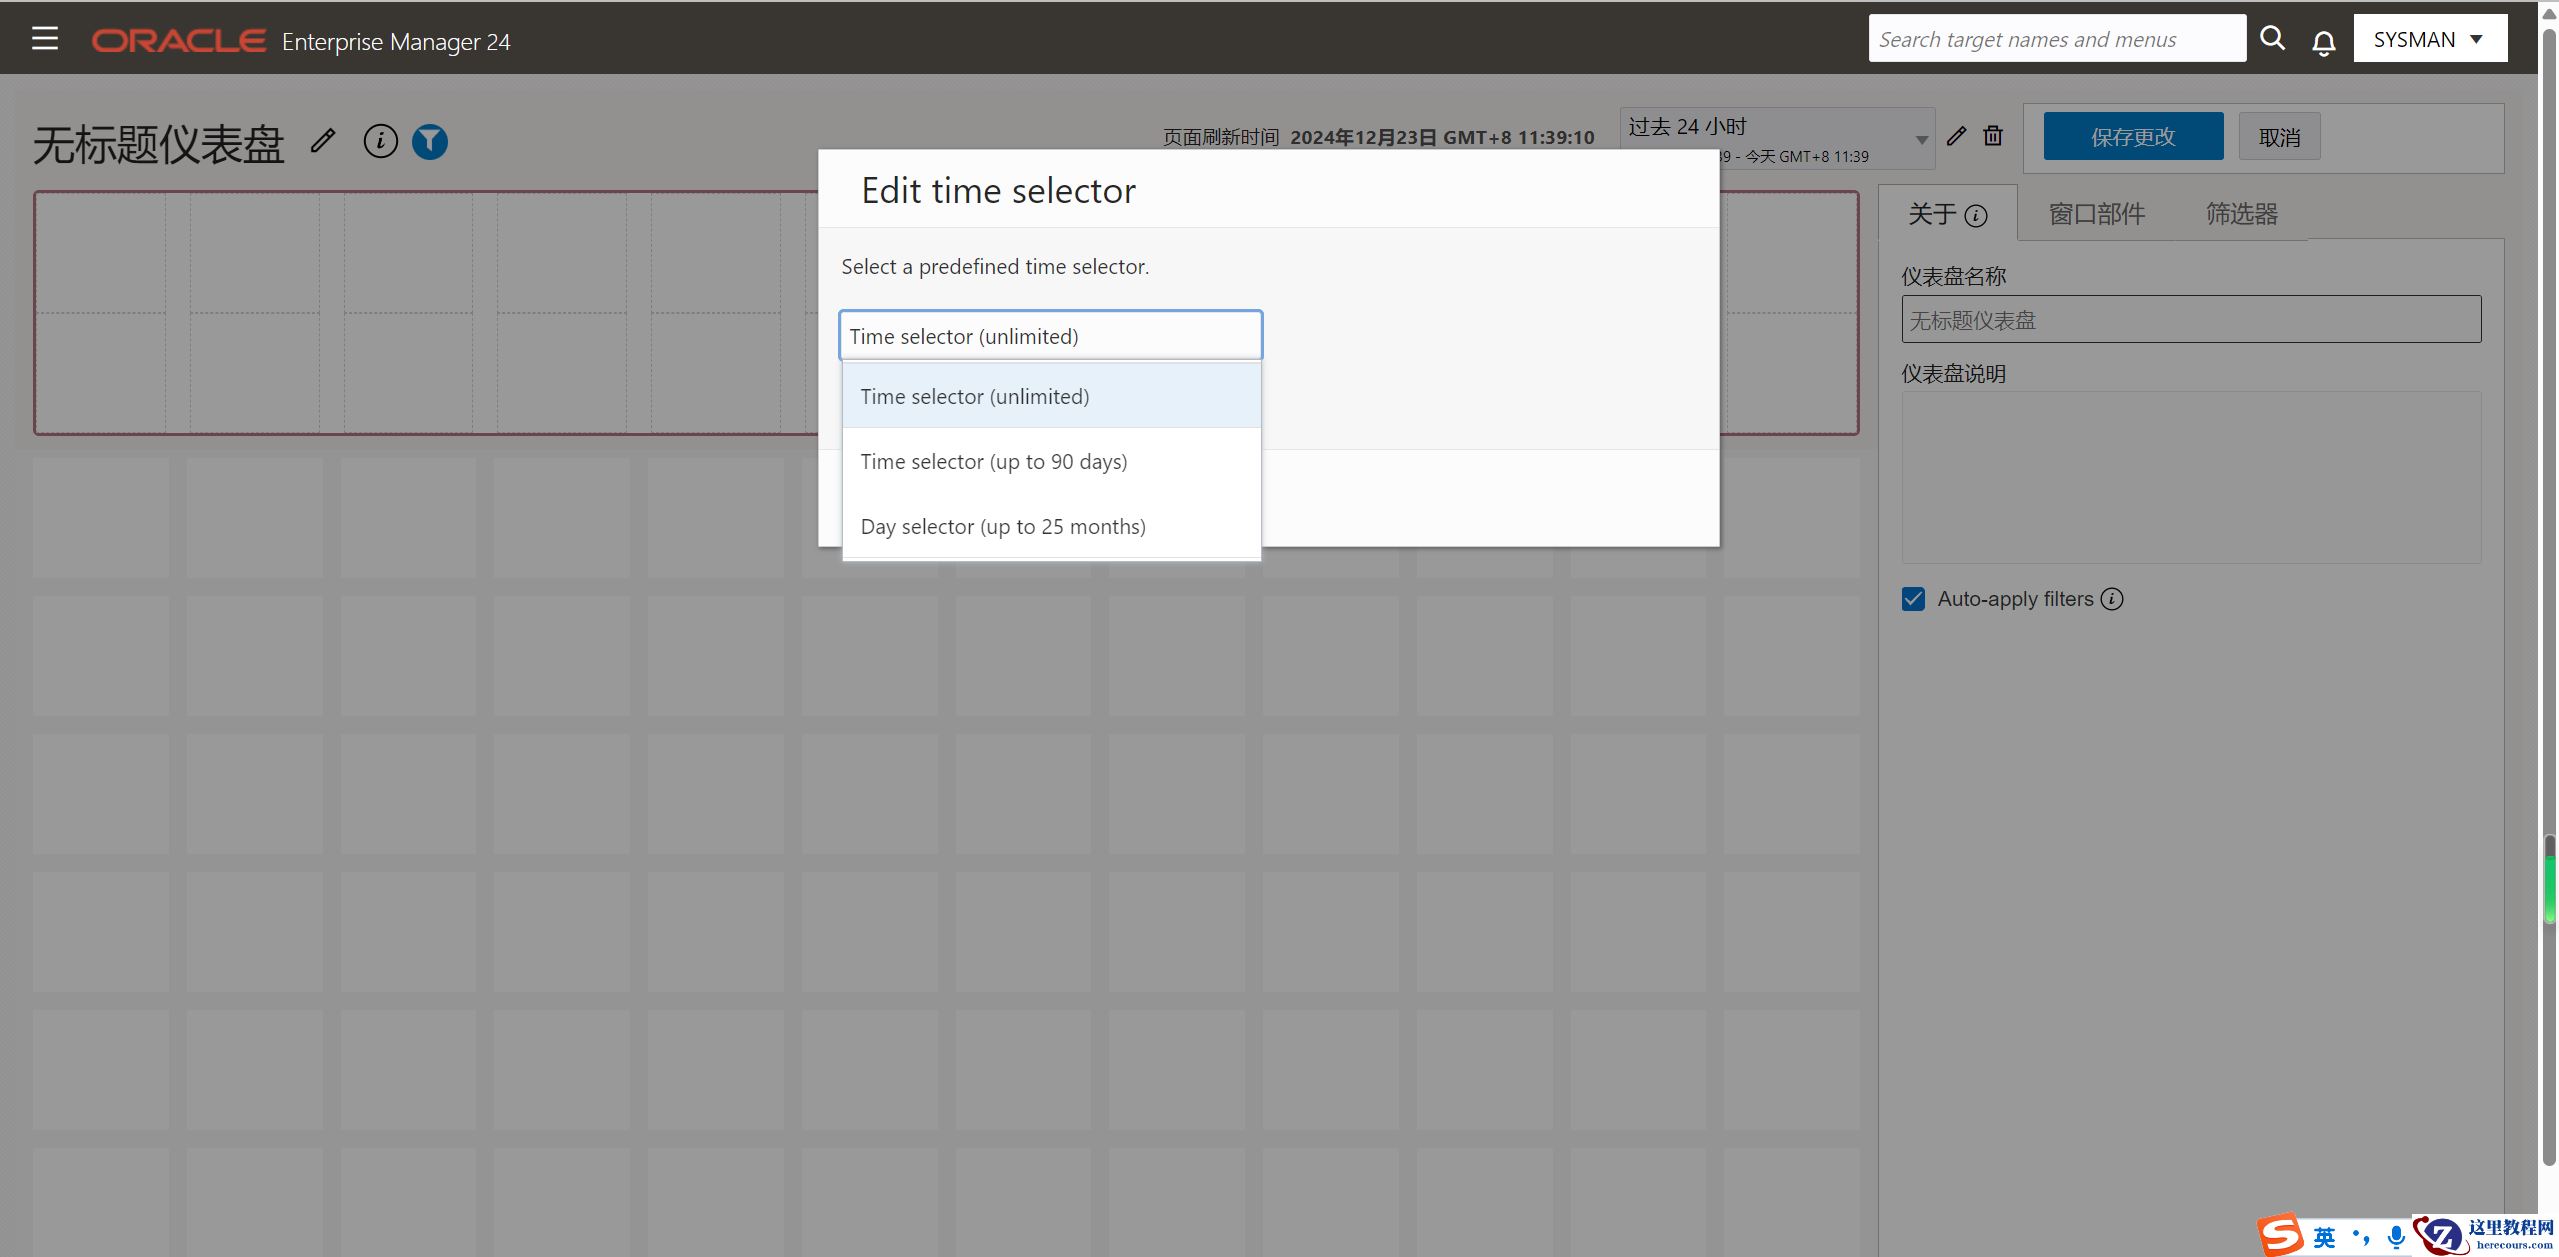Click the Time selector (unlimited) combo box
The width and height of the screenshot is (2559, 1257).
point(1050,336)
